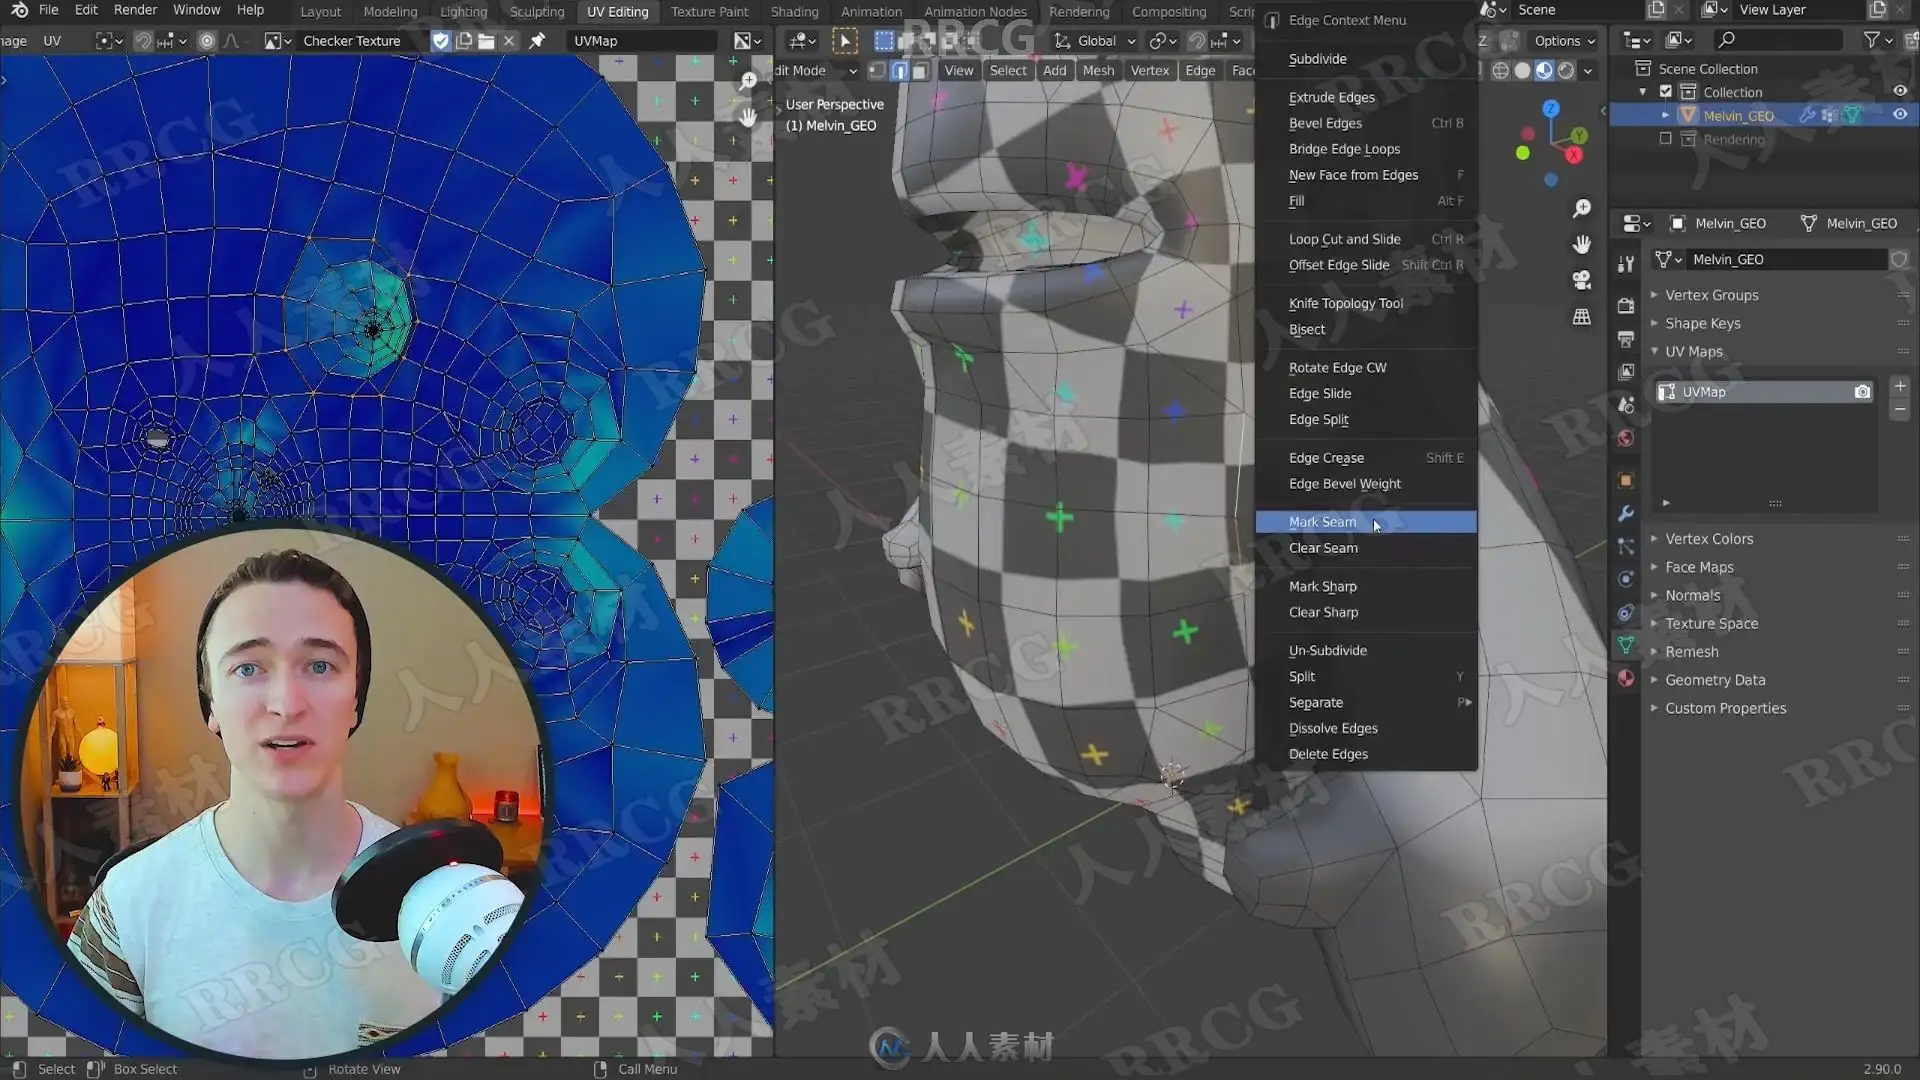
Task: Pin the image in the UV editor
Action: coord(537,41)
